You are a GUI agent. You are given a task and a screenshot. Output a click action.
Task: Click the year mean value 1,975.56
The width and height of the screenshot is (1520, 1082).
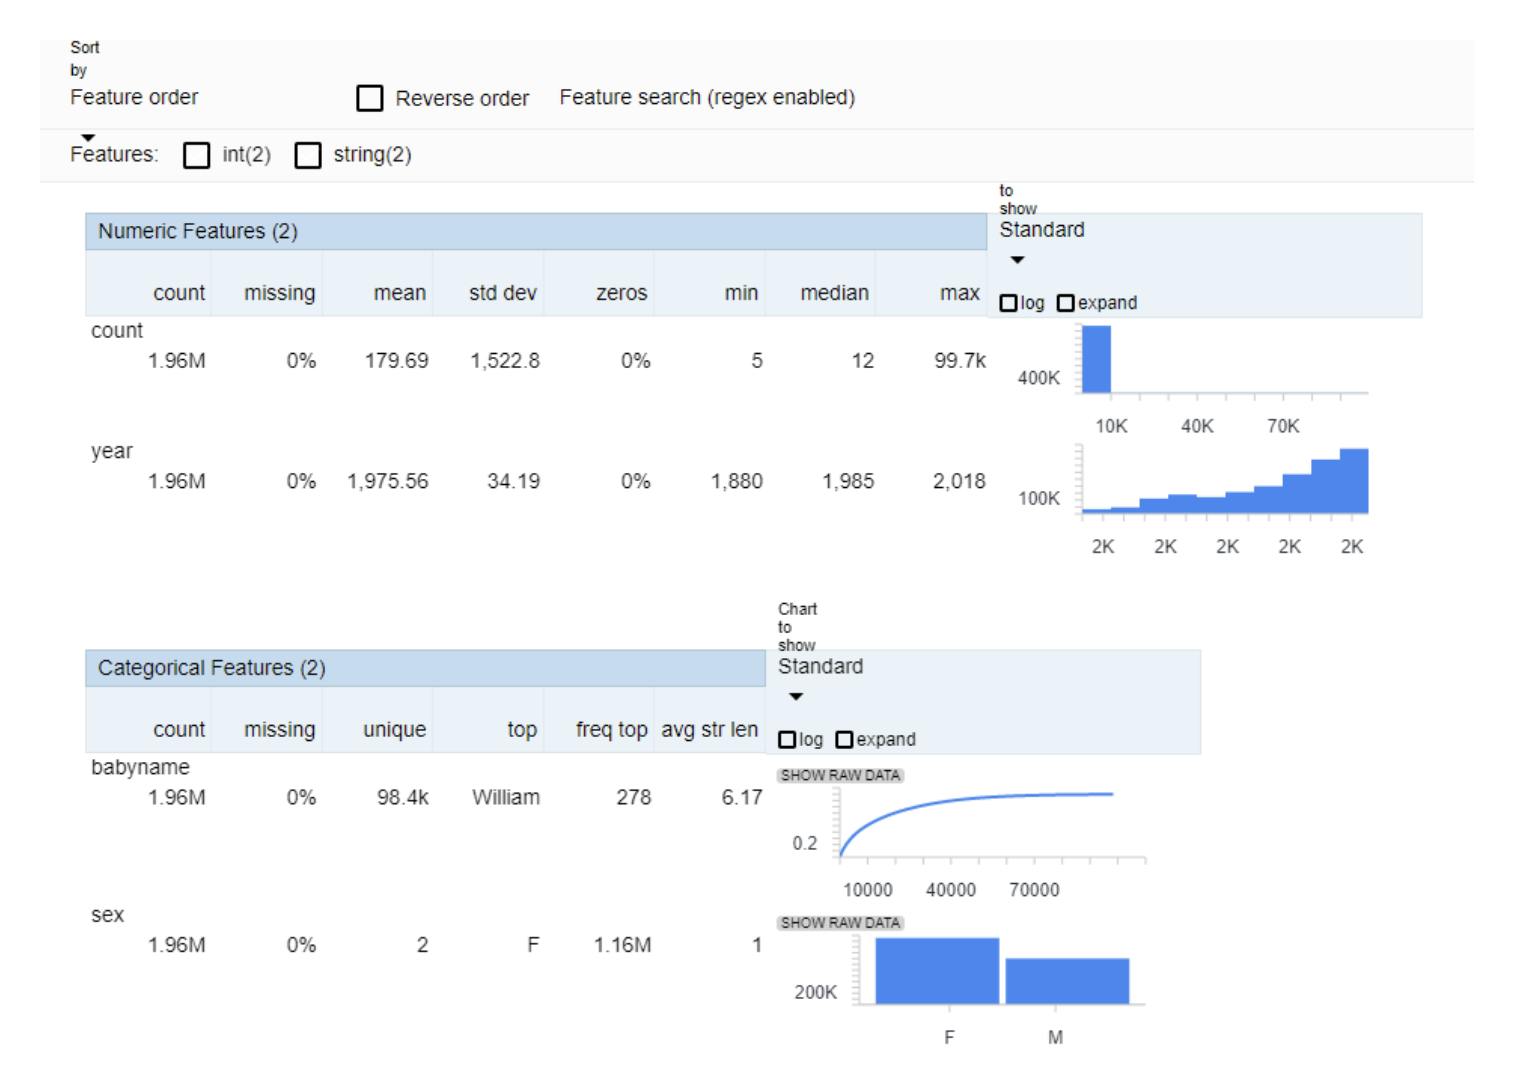388,482
